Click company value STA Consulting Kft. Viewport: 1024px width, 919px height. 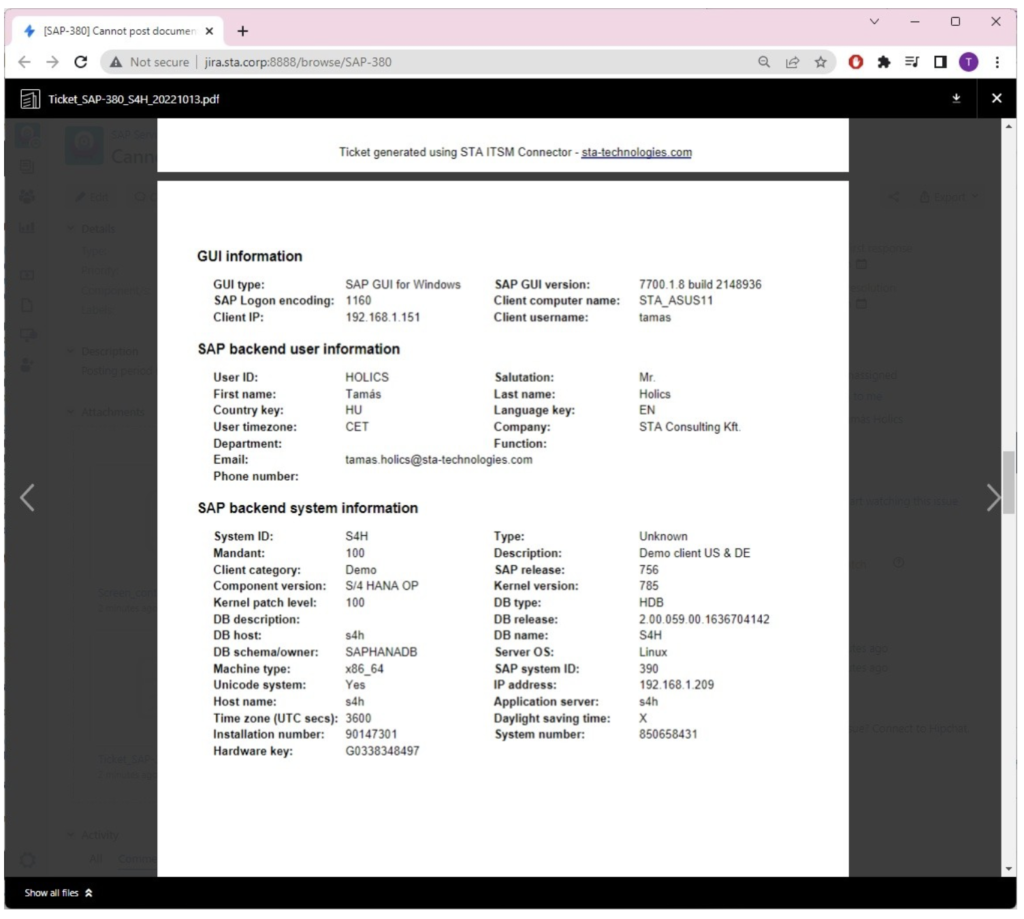tap(690, 427)
